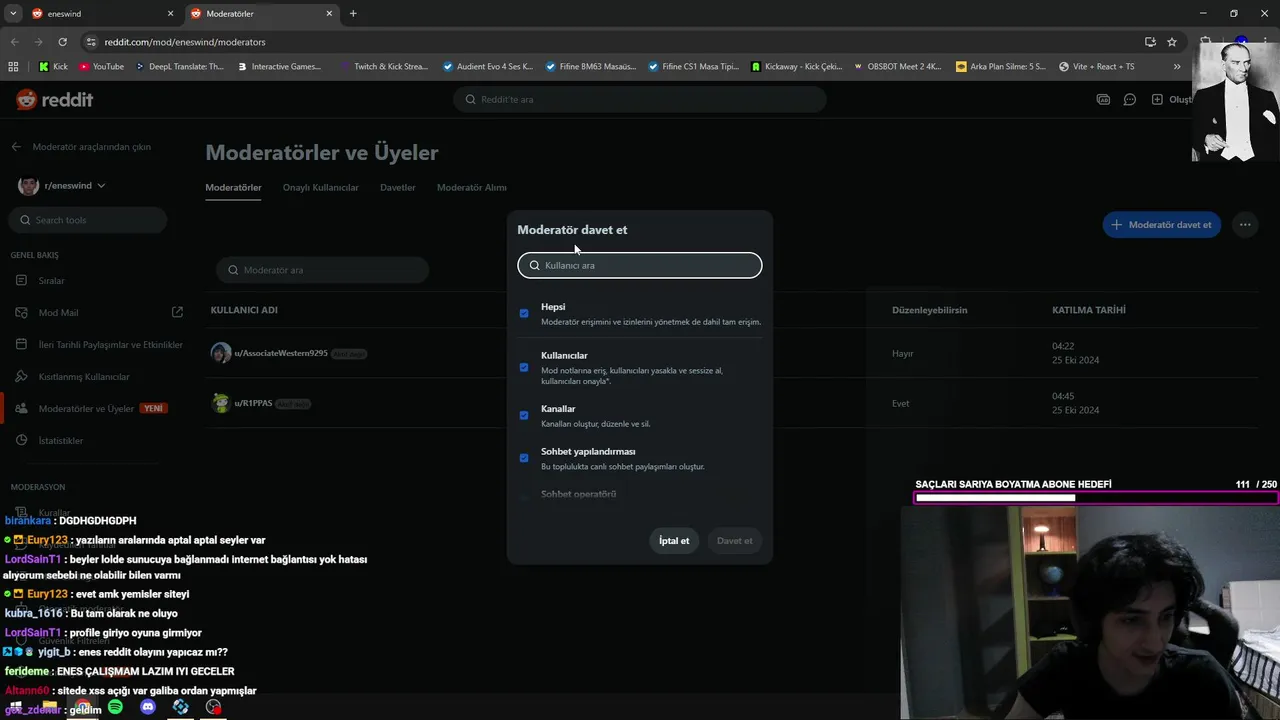Open the OBSBOT Meet 2 4K bookmark
1280x720 pixels.
point(897,66)
